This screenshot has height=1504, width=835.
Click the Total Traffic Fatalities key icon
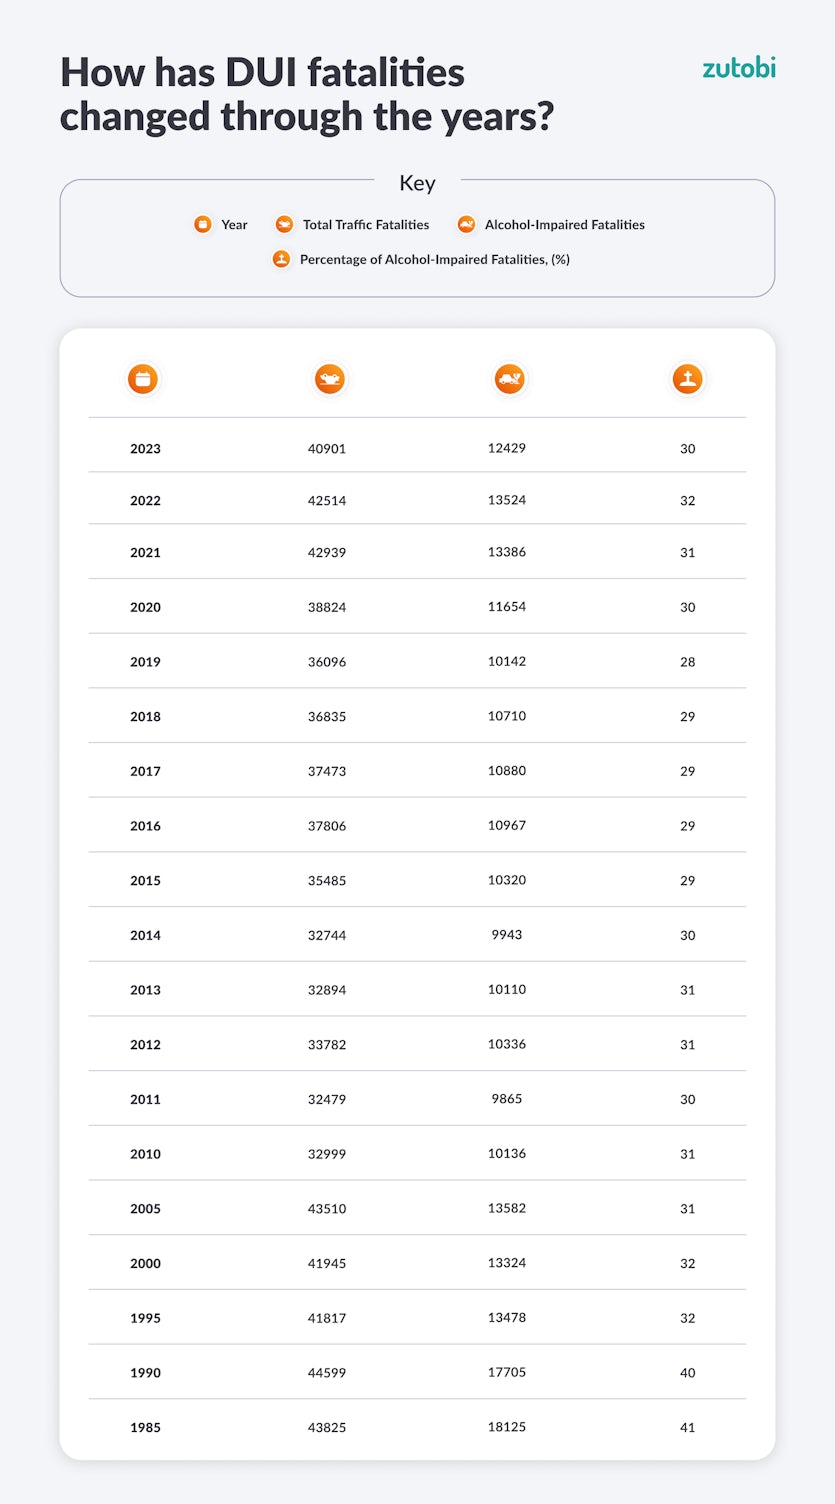285,225
